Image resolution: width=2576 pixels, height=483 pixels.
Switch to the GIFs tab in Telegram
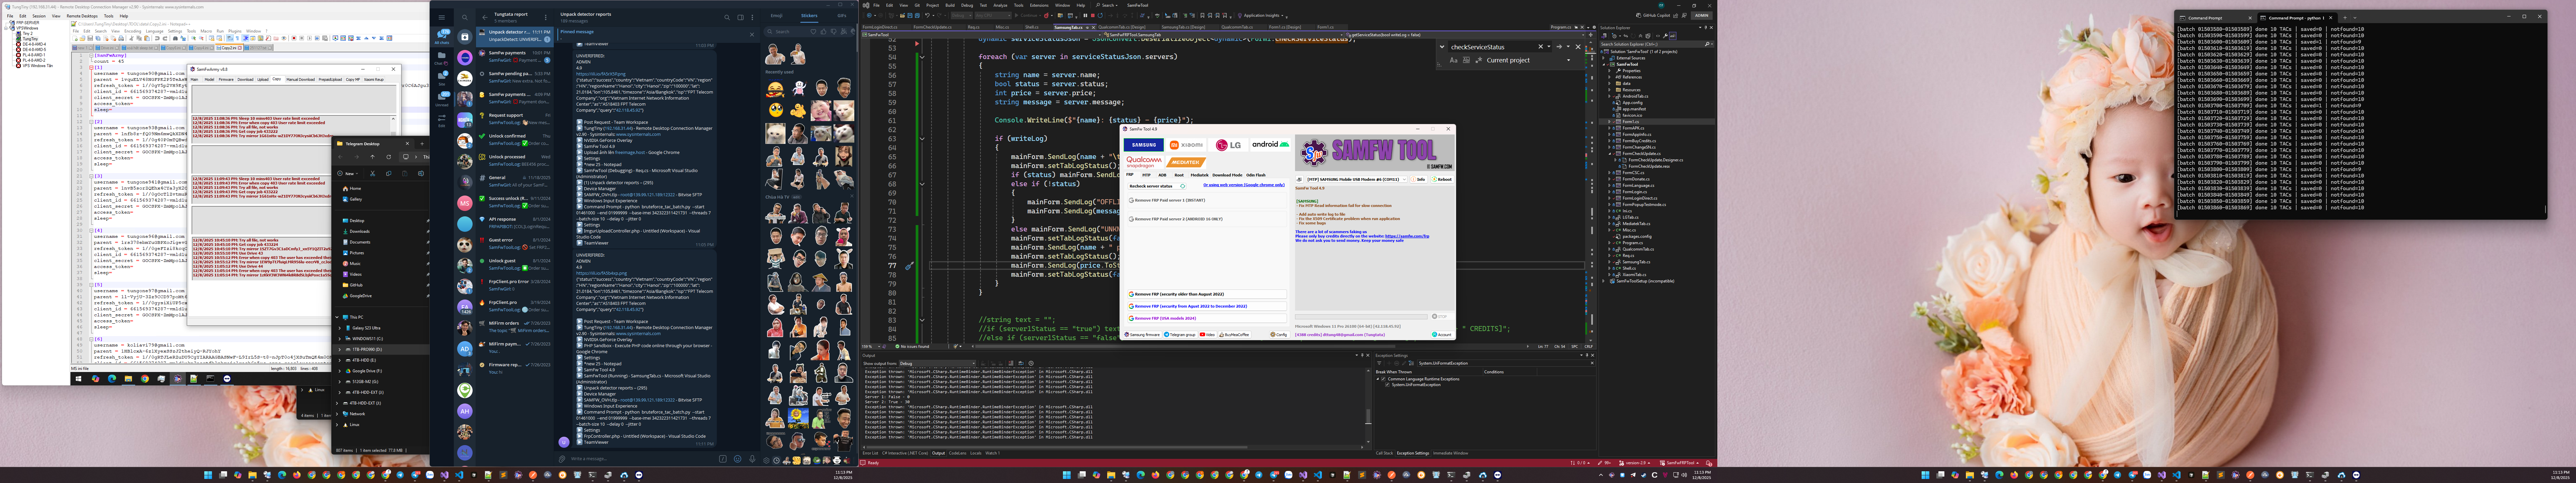point(842,16)
